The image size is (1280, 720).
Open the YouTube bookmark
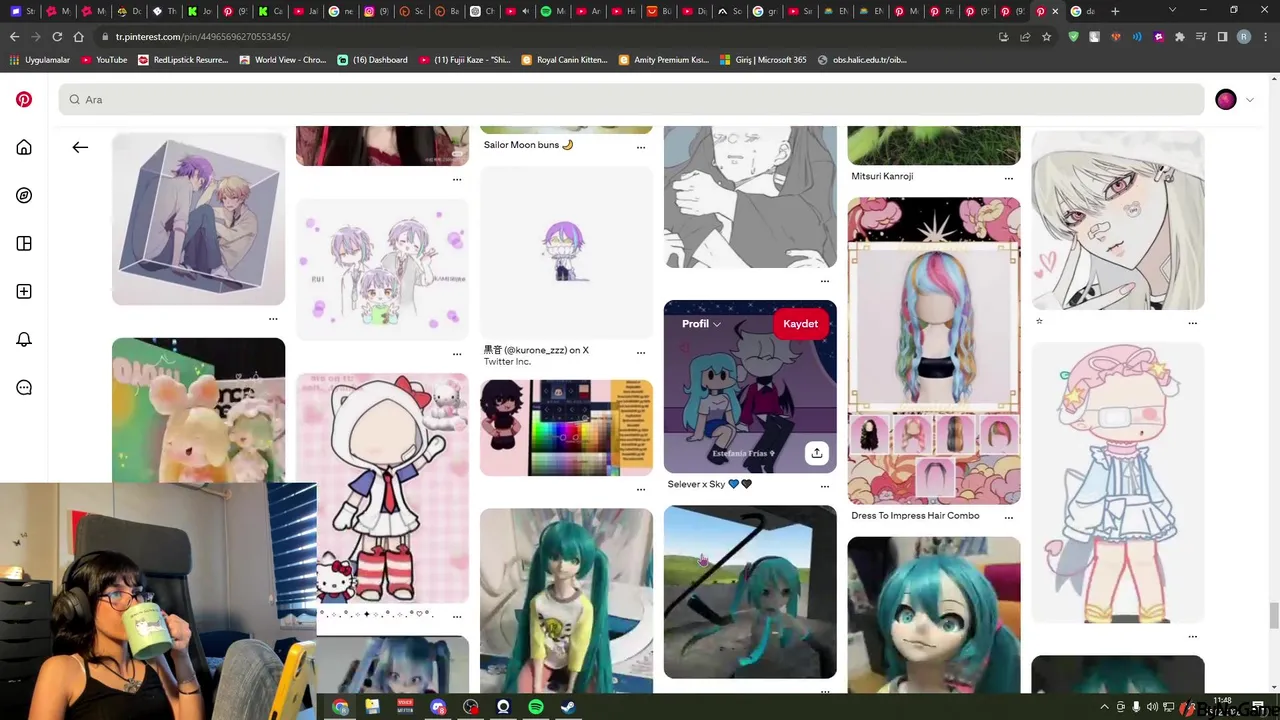coord(104,60)
